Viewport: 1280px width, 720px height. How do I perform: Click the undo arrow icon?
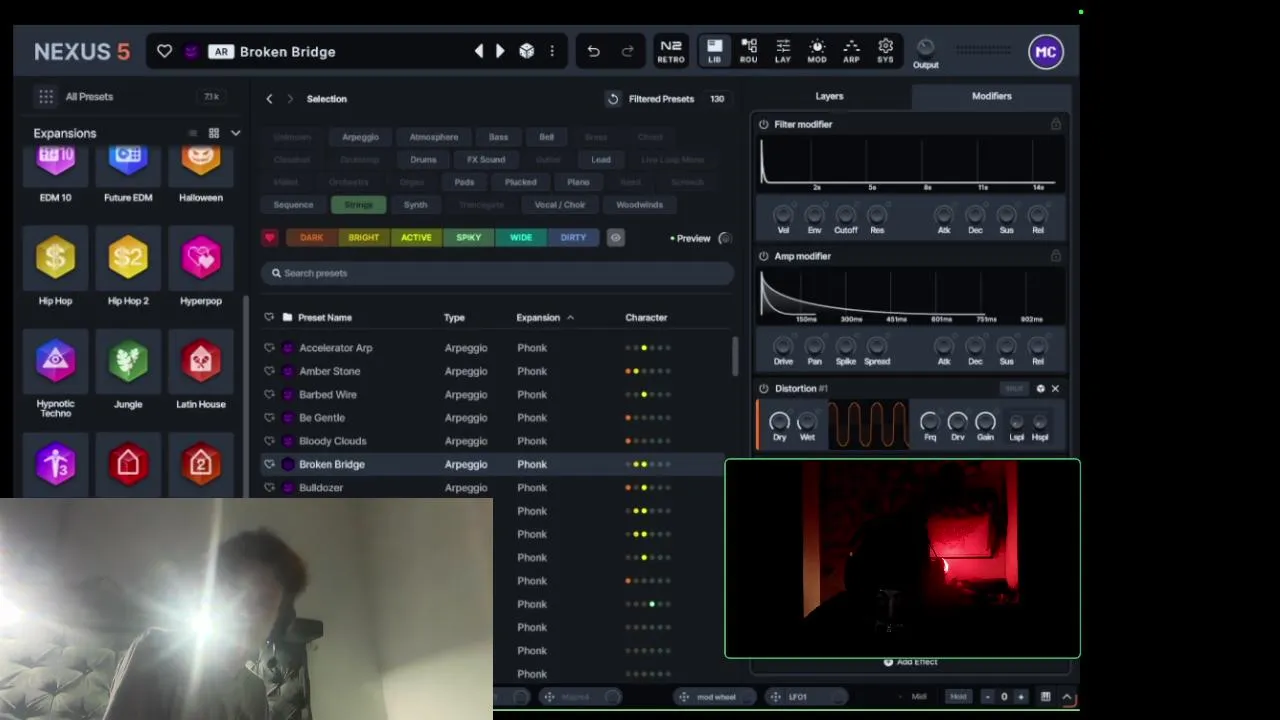[x=593, y=51]
